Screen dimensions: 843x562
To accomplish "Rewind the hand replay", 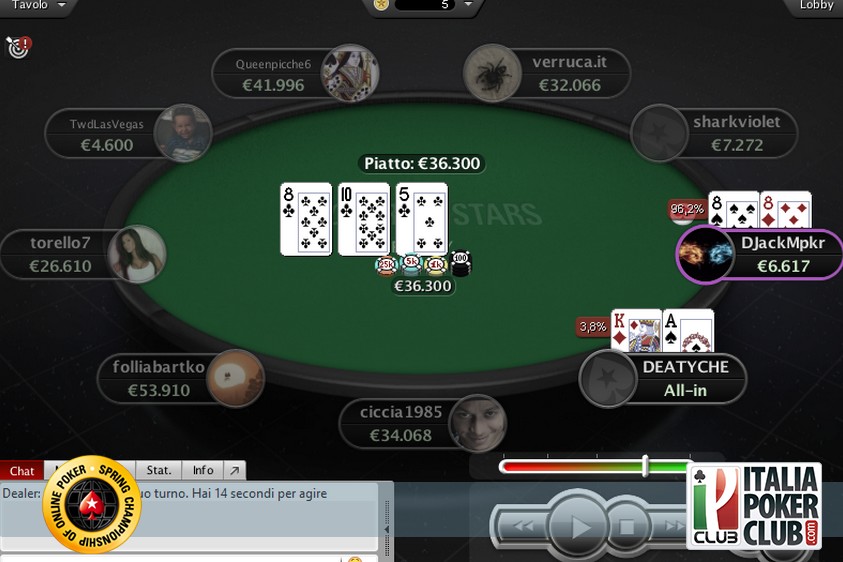I will point(523,526).
